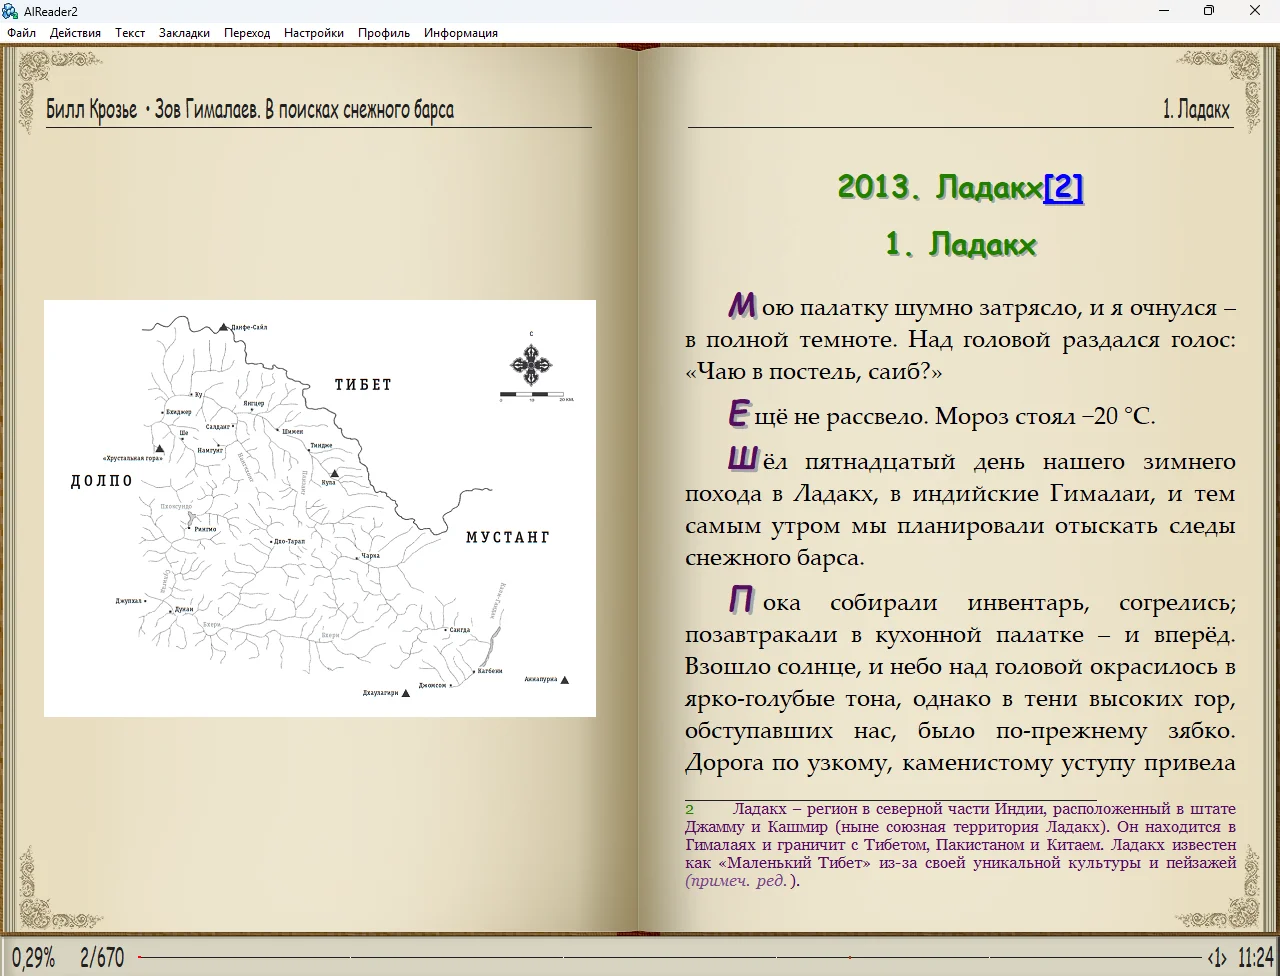Click the map's distance scale bar

coord(532,395)
